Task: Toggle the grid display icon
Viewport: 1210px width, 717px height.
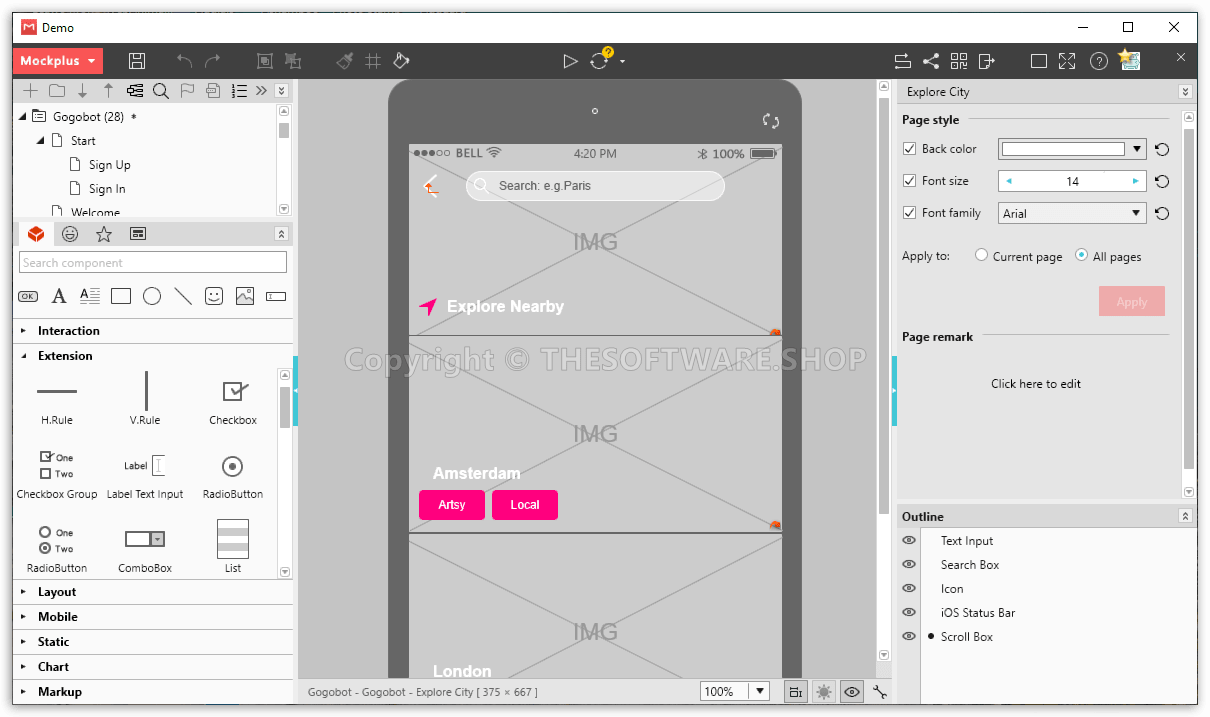Action: pyautogui.click(x=372, y=61)
